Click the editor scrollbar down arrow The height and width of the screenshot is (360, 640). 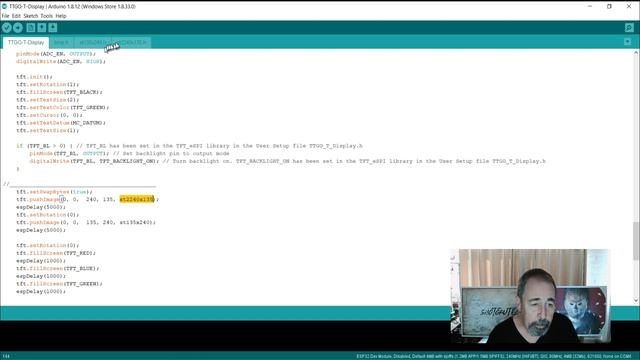point(636,301)
